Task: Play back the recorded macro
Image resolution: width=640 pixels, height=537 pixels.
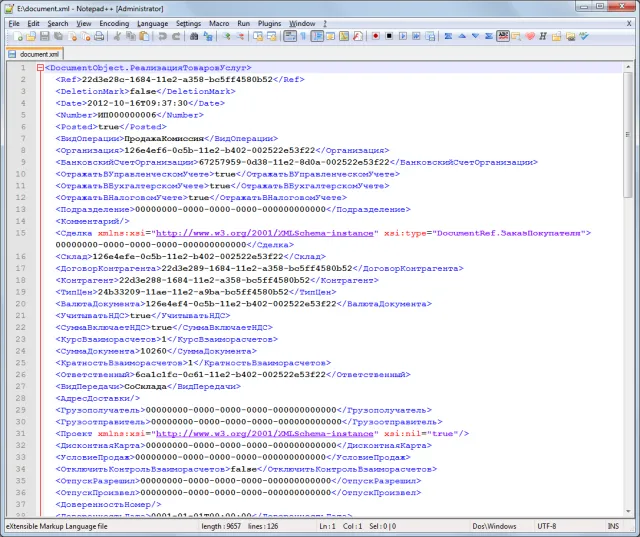Action: 403,36
